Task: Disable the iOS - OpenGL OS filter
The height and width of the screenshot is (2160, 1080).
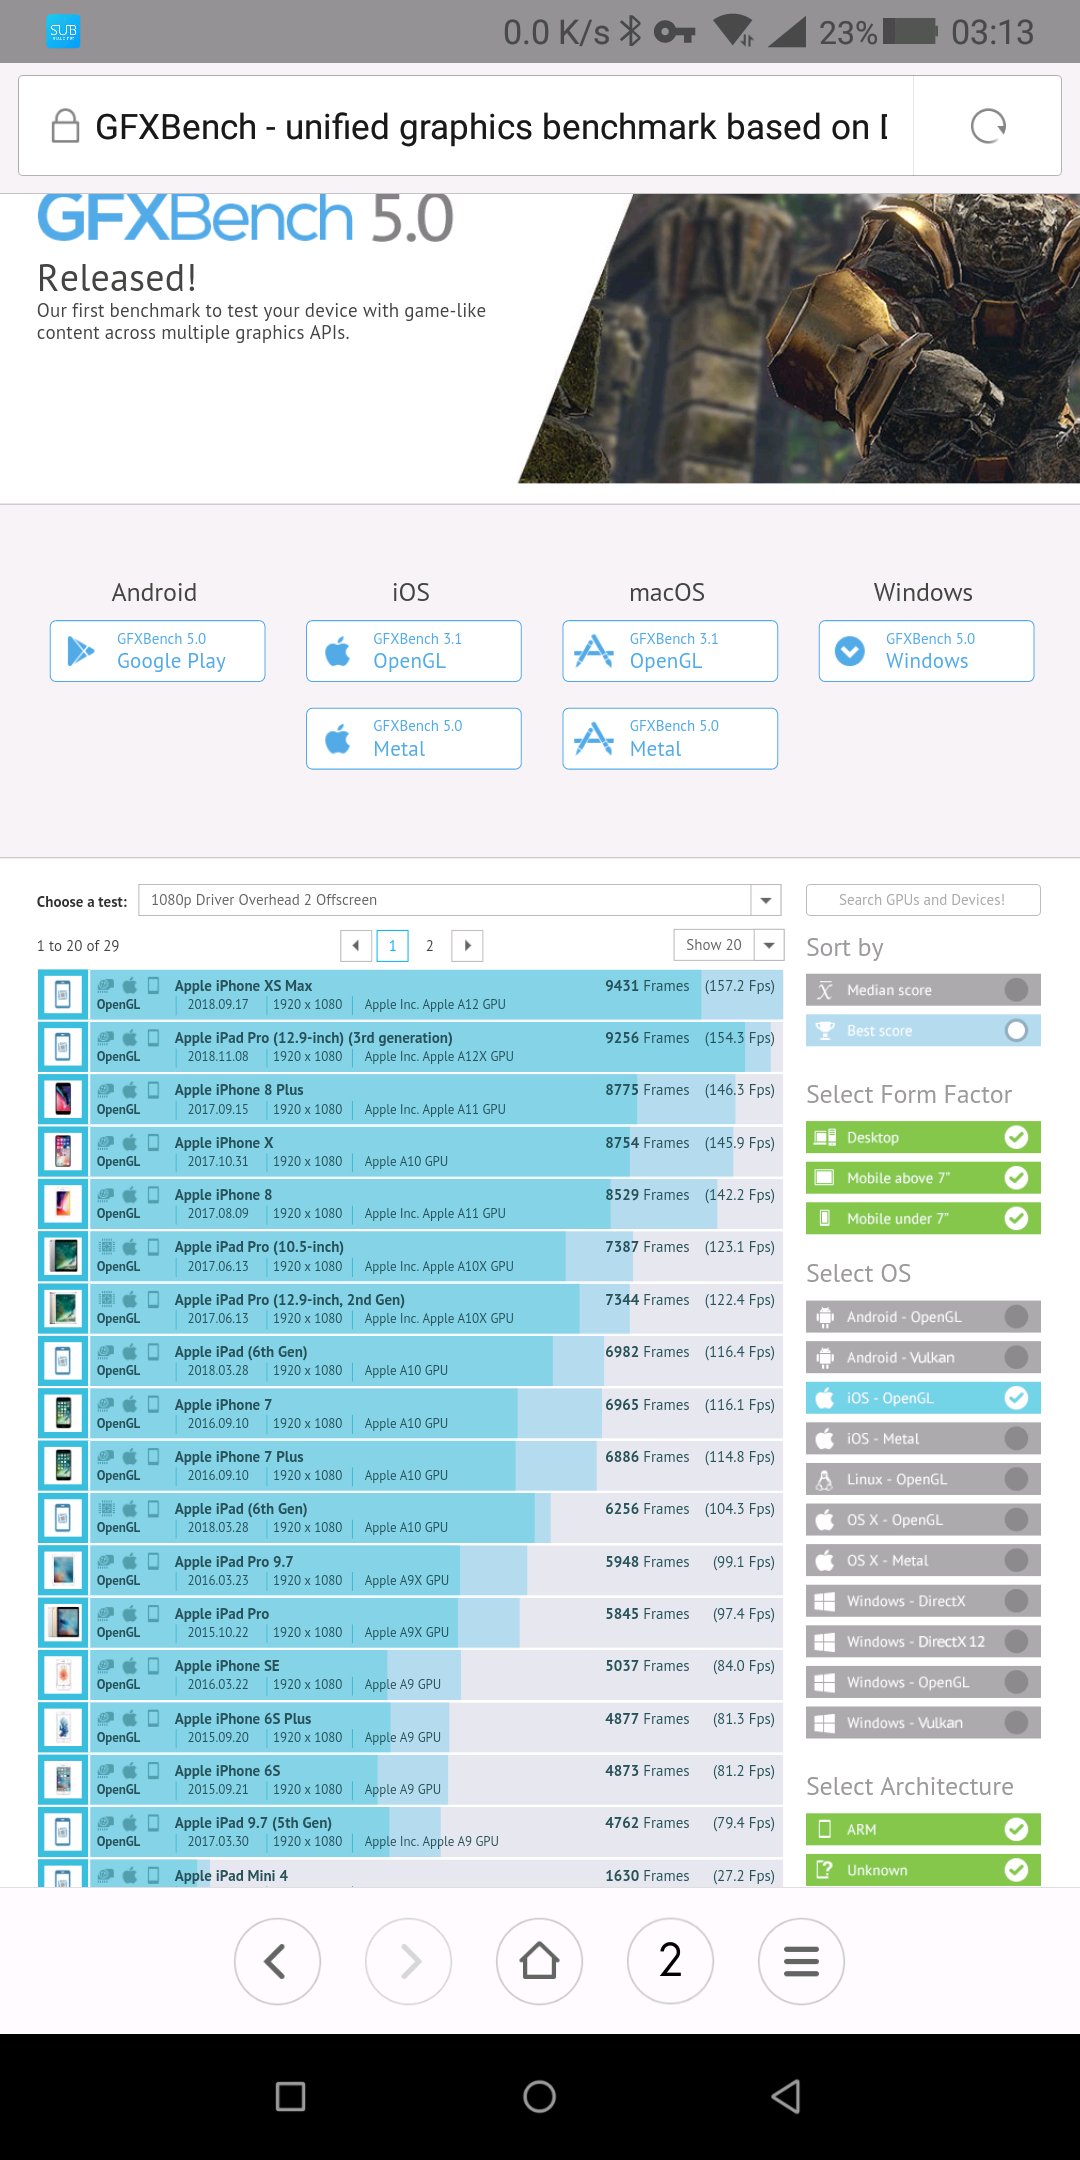Action: coord(923,1398)
